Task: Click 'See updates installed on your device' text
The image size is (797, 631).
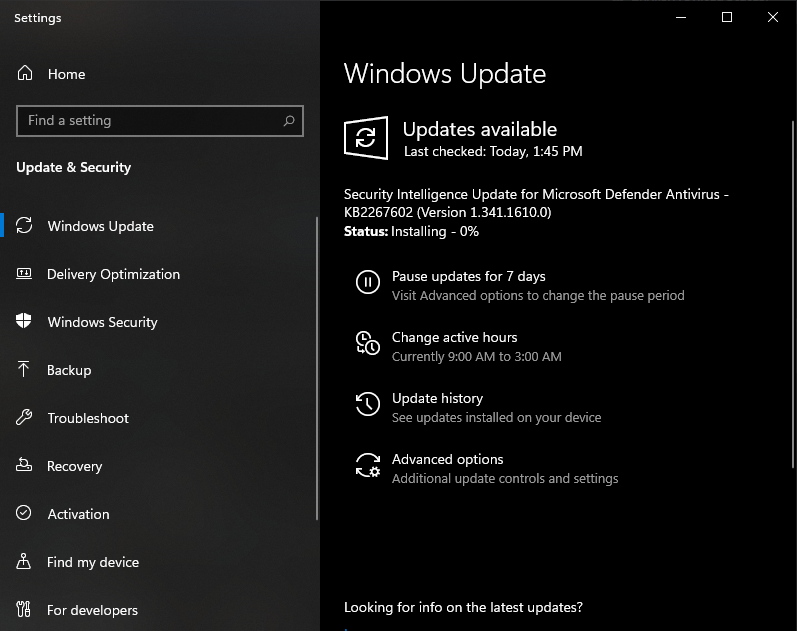Action: 496,417
